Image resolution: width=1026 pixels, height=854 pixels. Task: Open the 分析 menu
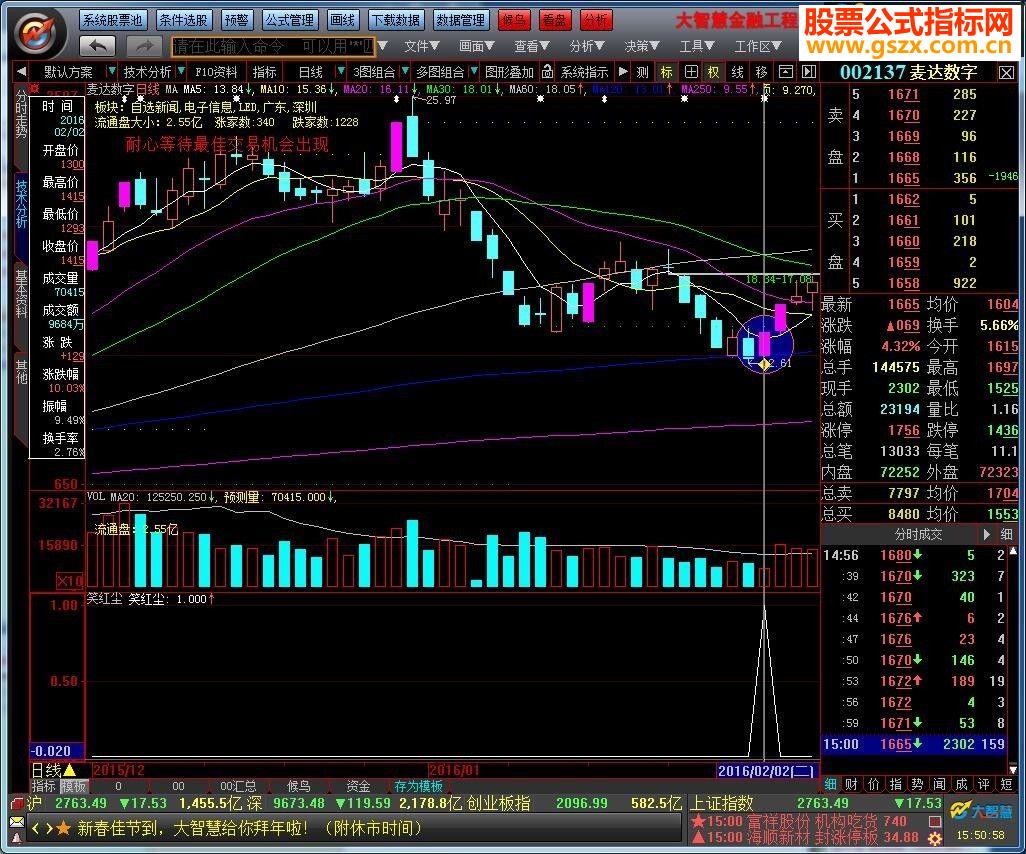pos(587,46)
